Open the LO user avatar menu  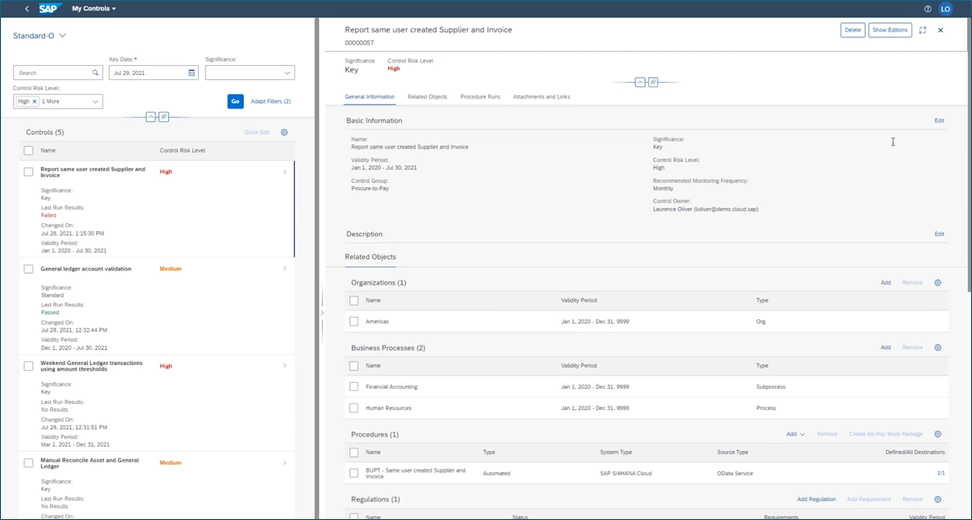point(945,9)
